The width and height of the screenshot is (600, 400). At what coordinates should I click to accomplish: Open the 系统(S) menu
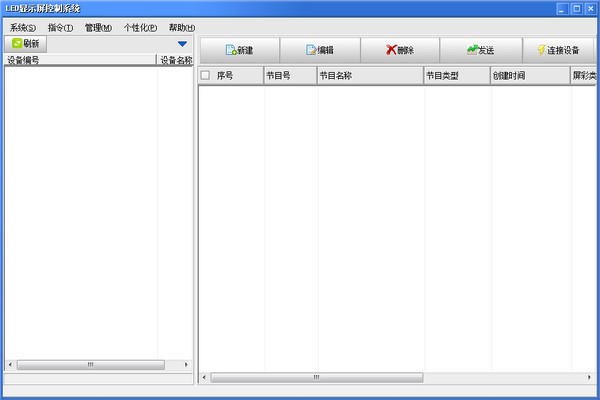tap(22, 27)
